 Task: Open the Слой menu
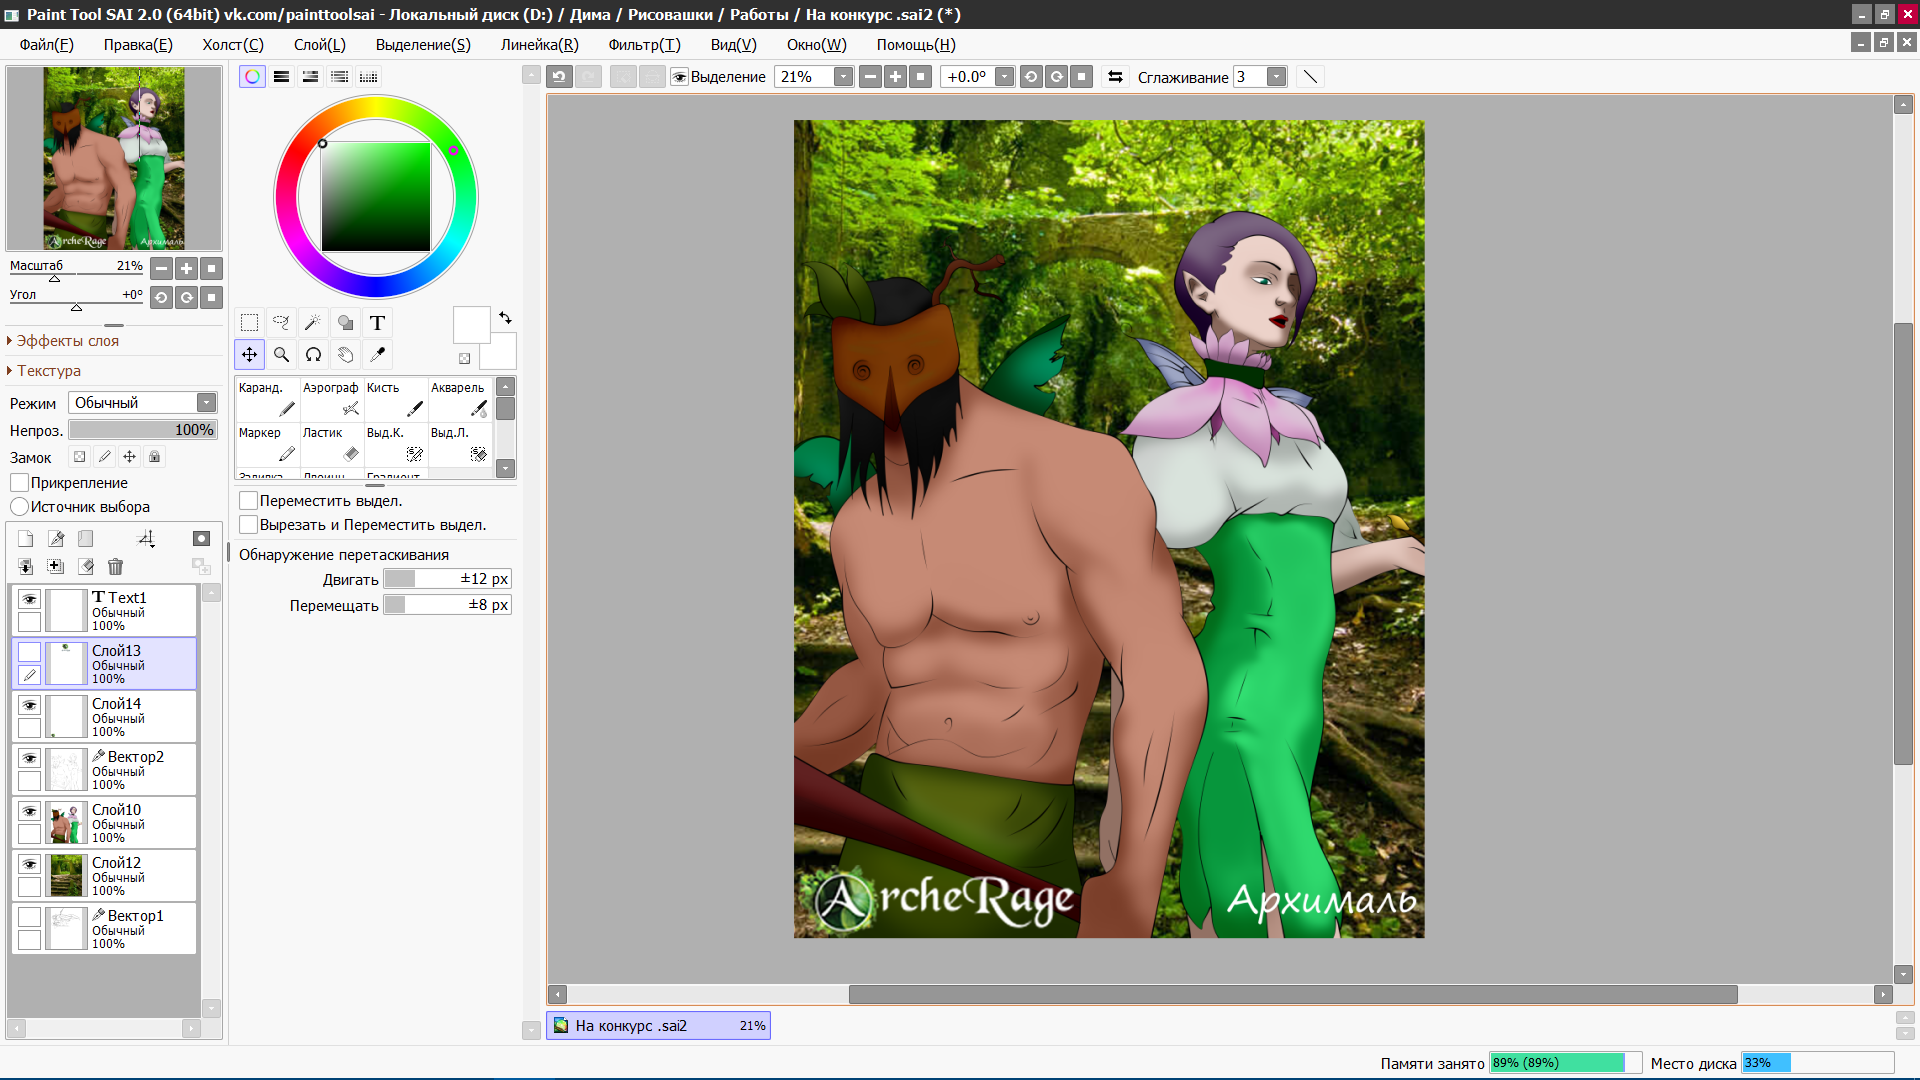tap(320, 45)
